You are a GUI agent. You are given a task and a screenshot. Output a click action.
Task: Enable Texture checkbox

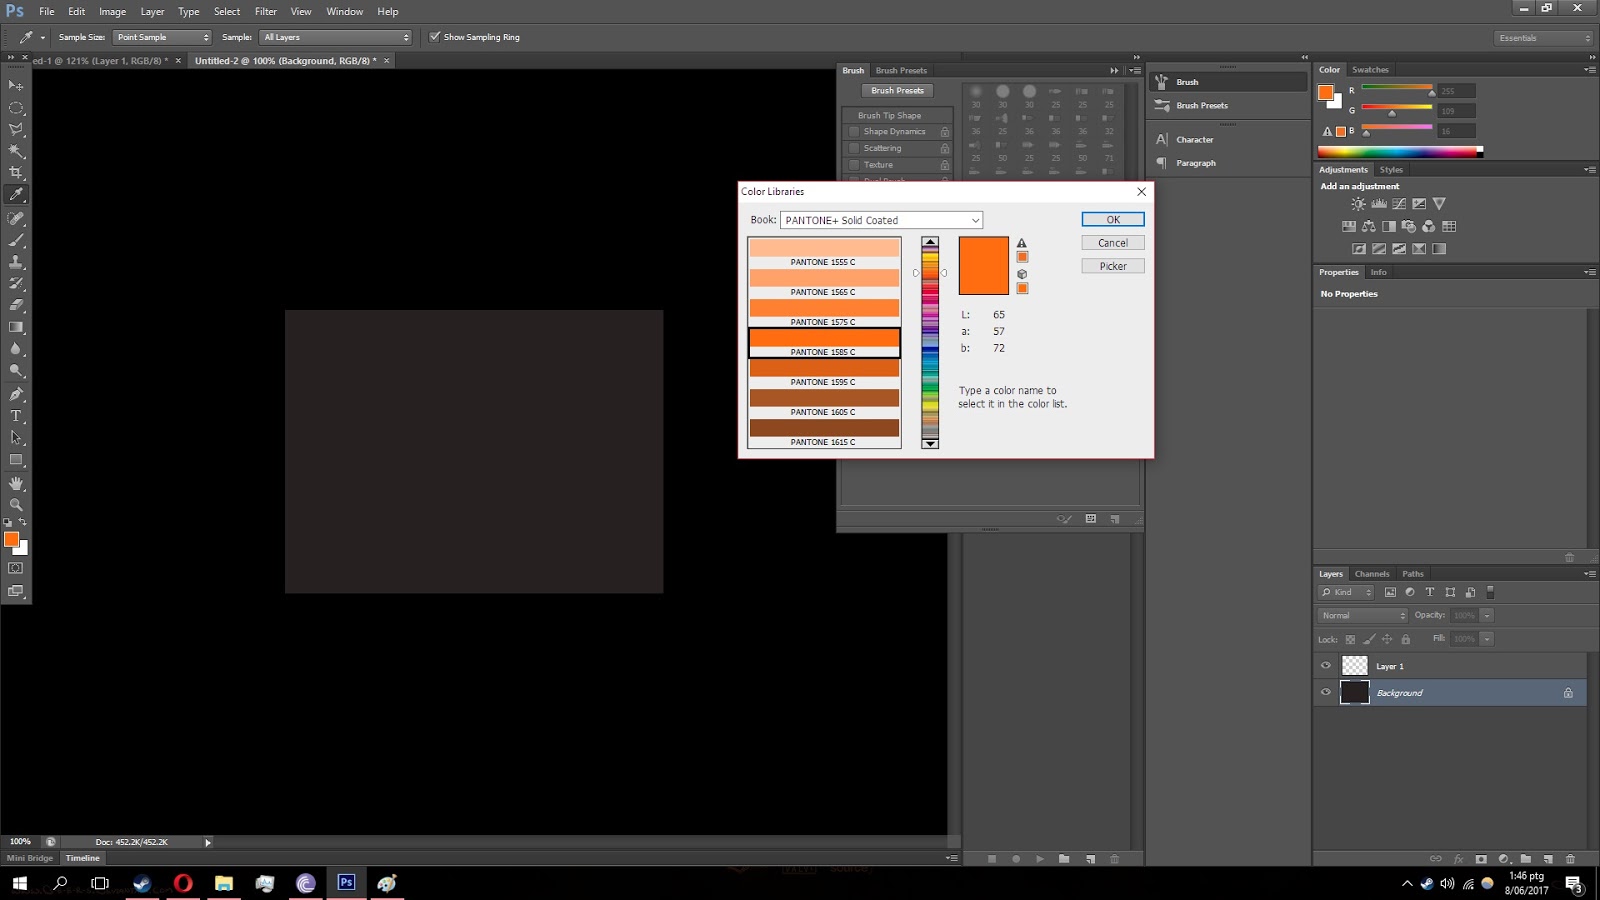click(854, 165)
